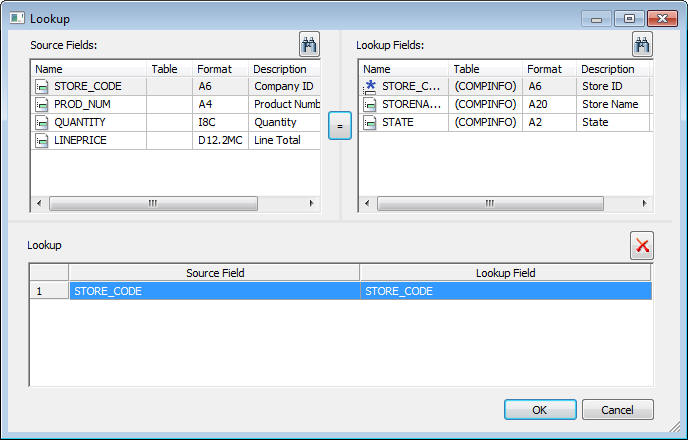Viewport: 688px width, 440px height.
Task: Click Source Fields Table column header
Action: click(169, 69)
